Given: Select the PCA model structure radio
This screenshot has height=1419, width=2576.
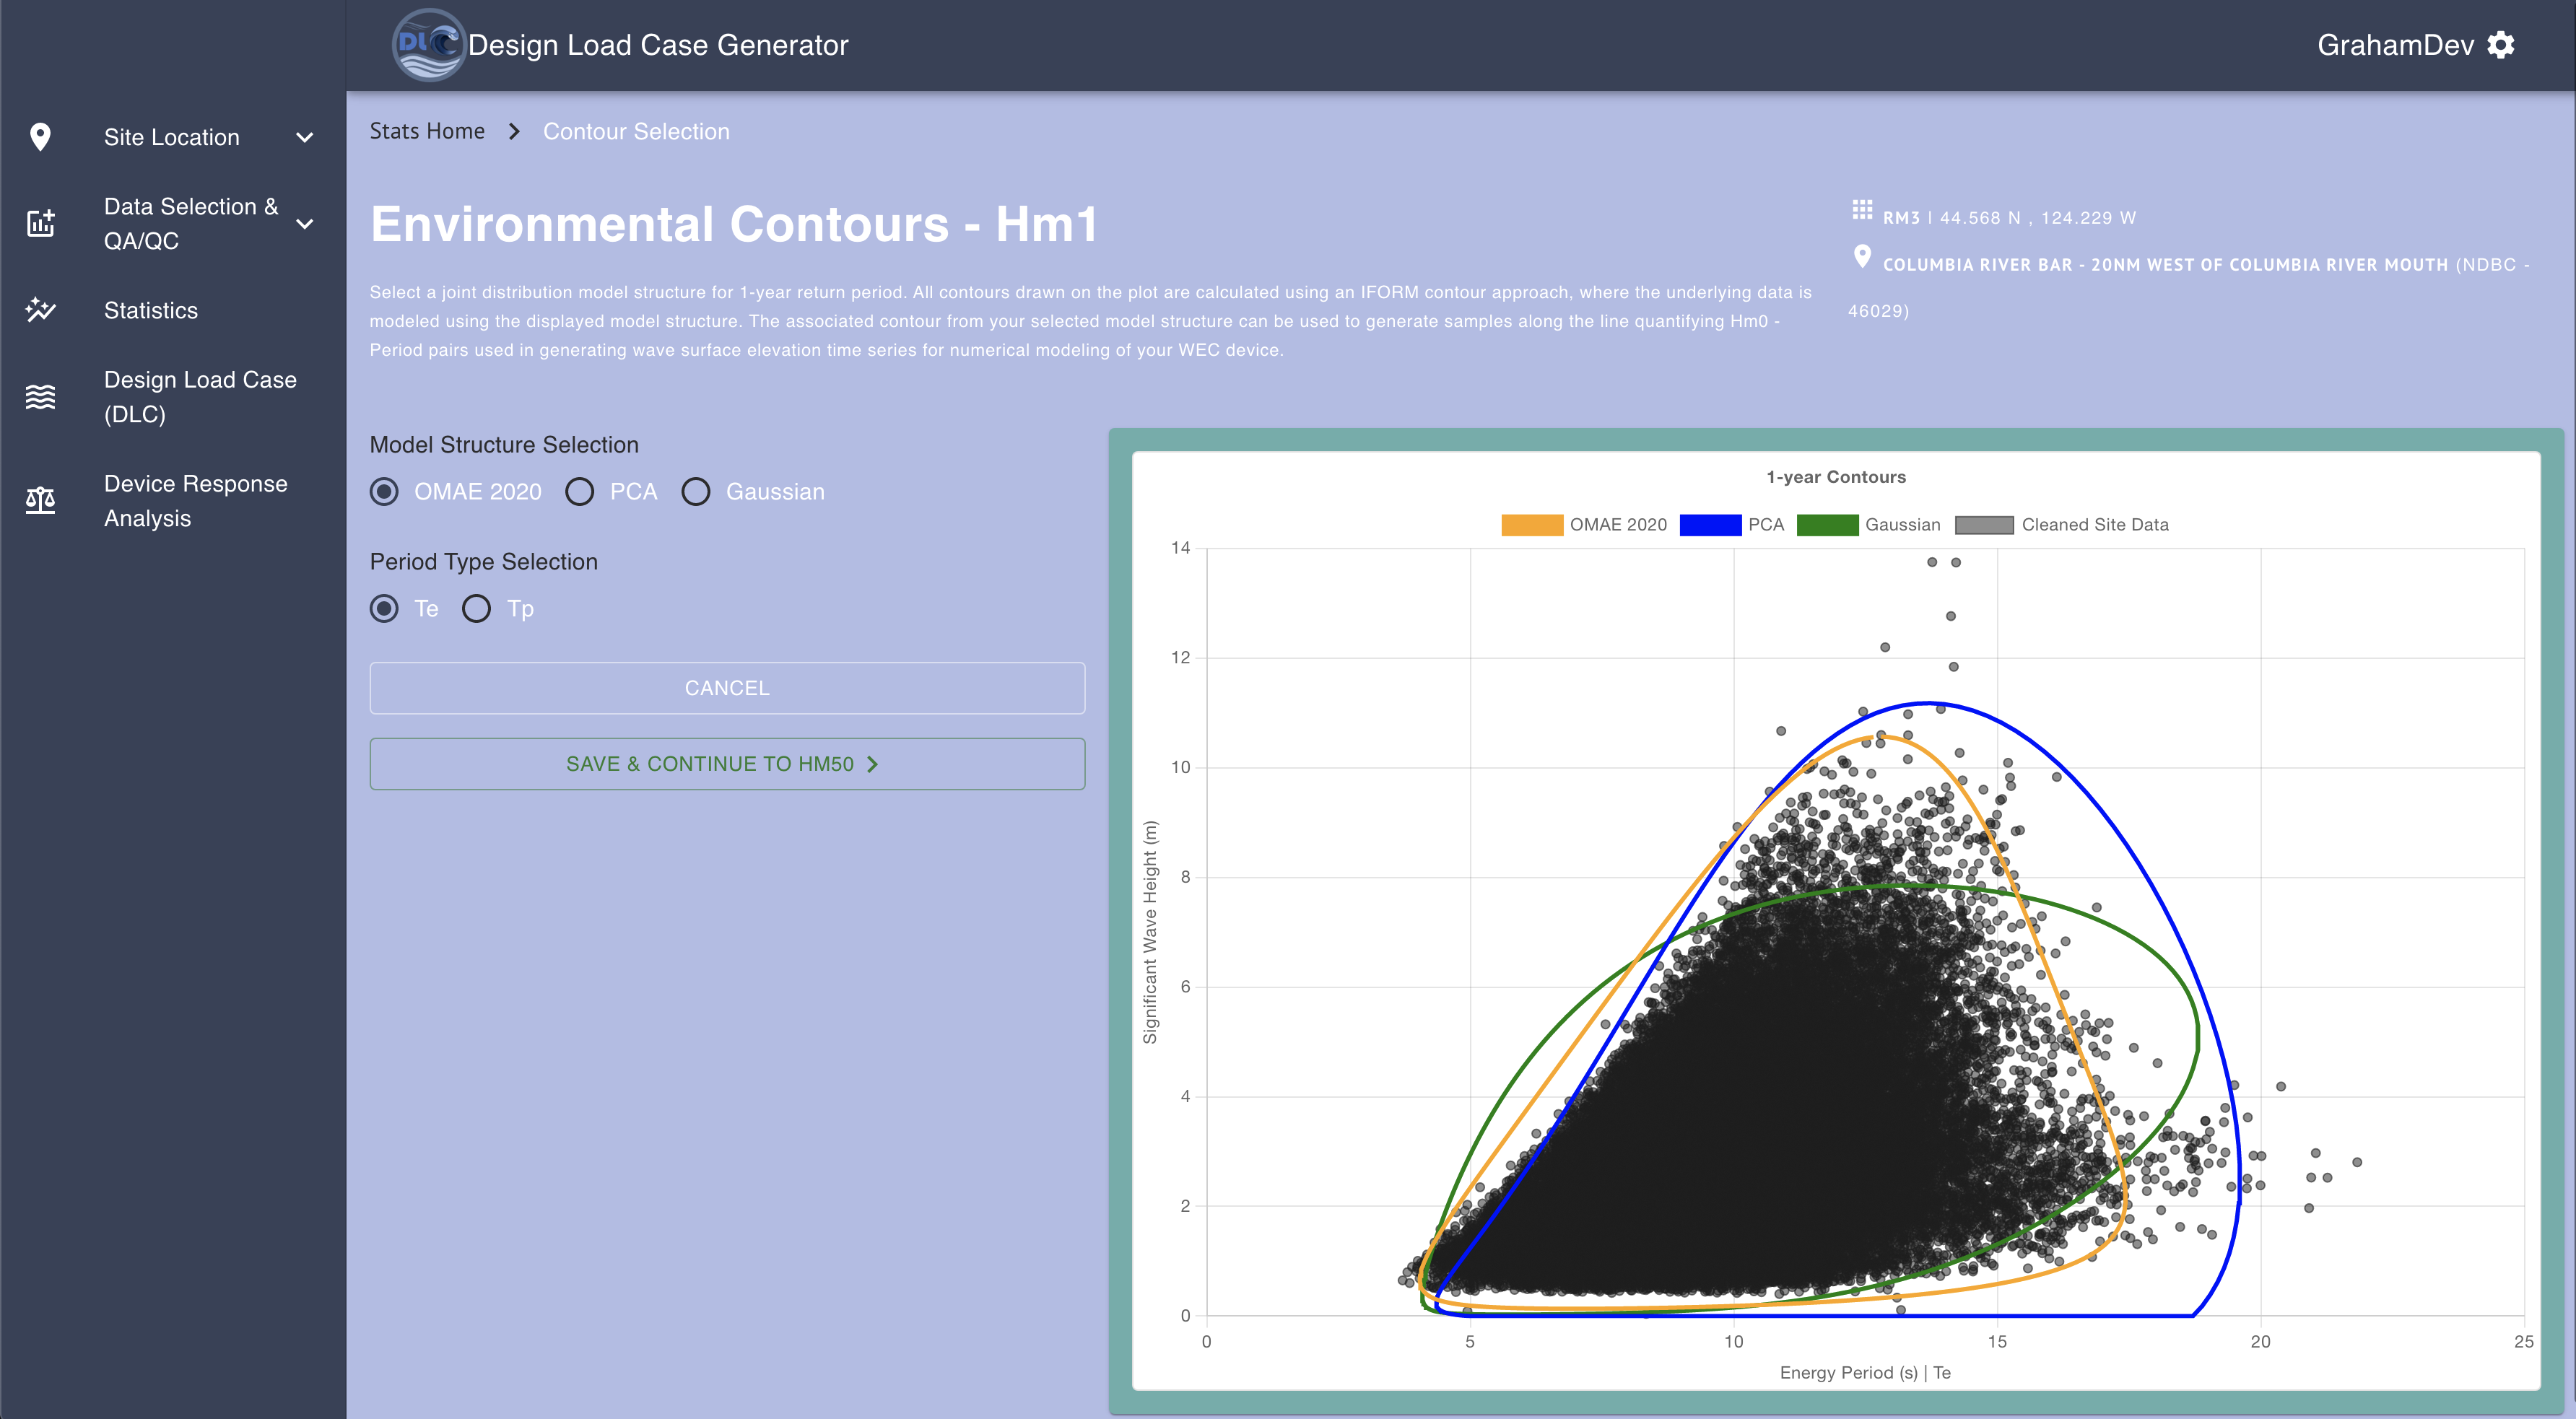Looking at the screenshot, I should point(580,492).
